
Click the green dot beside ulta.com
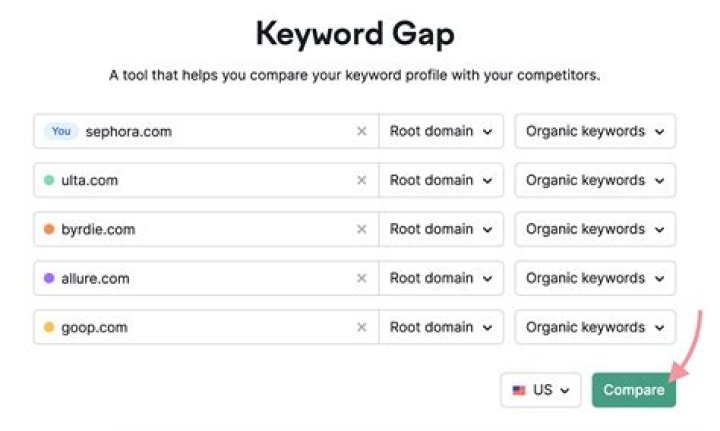[49, 180]
